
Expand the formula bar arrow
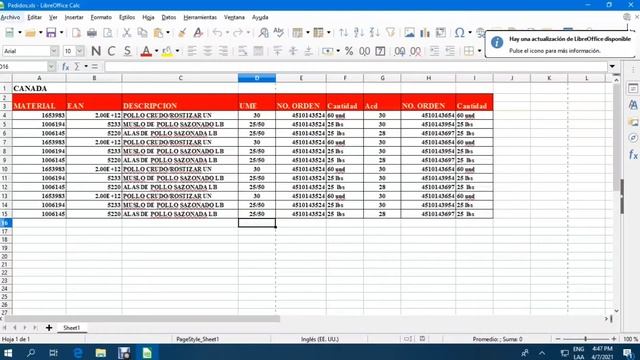(612, 67)
